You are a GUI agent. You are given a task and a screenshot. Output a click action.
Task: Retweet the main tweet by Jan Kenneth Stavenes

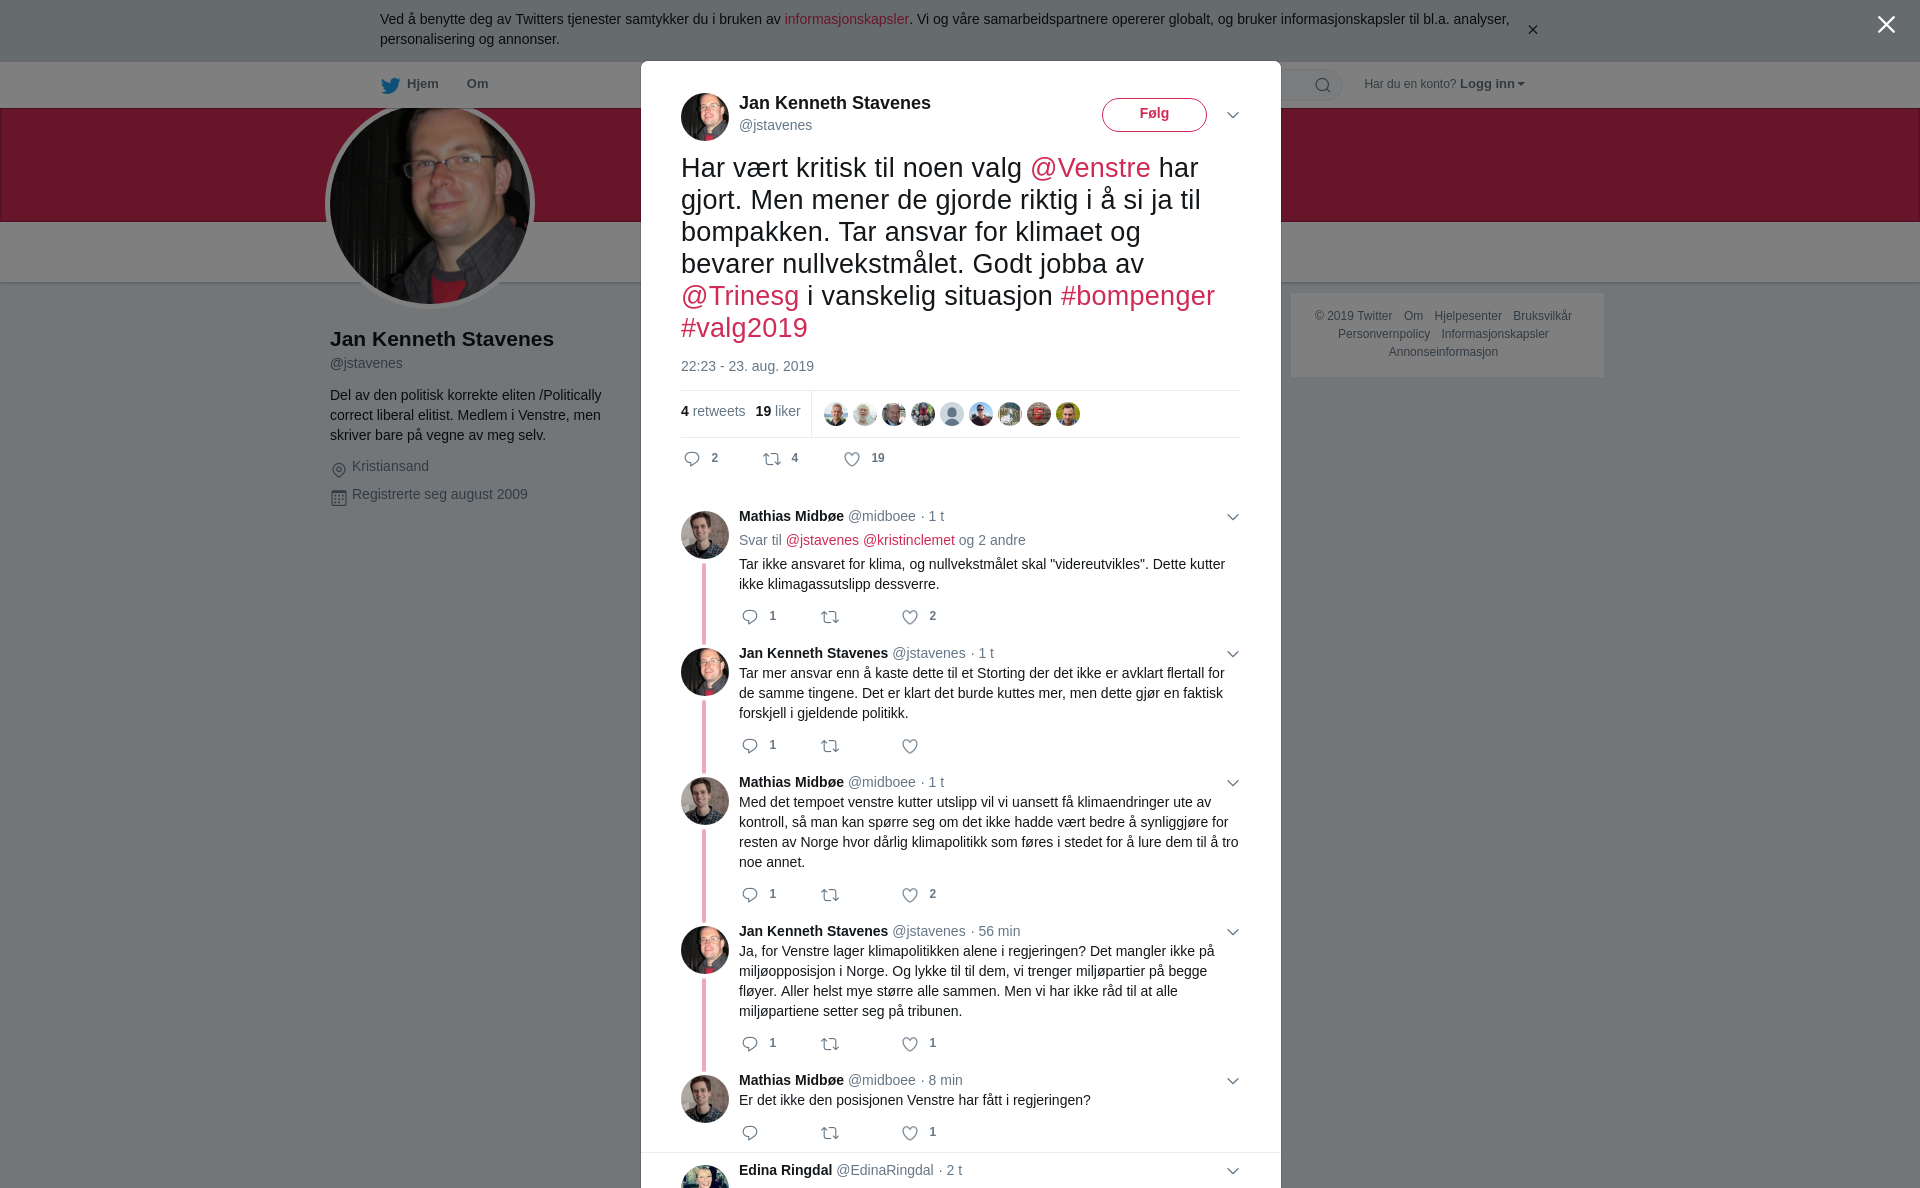772,459
